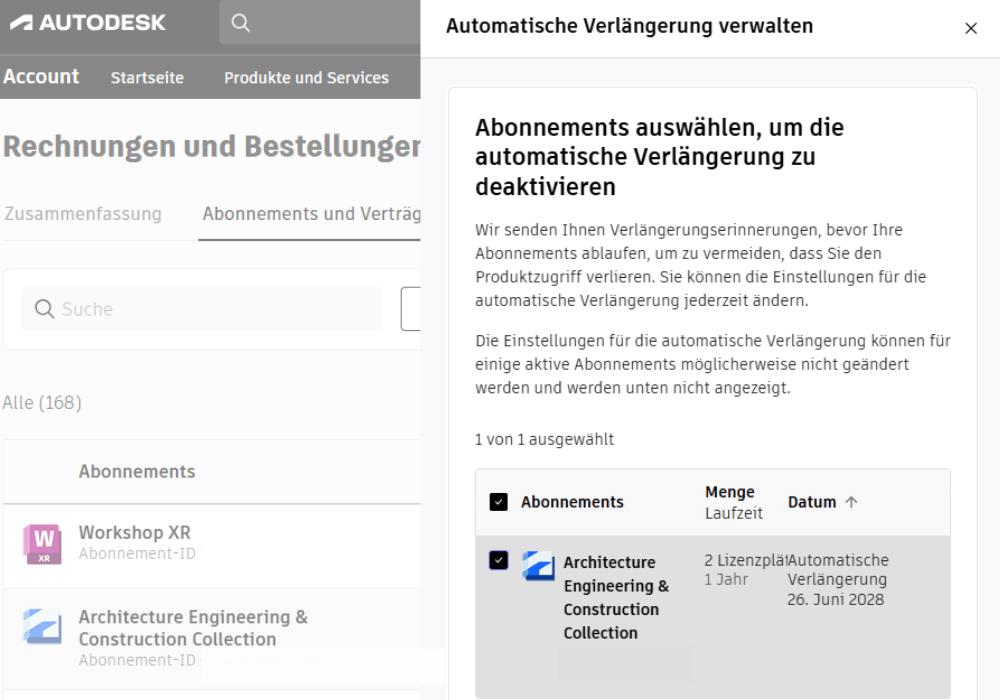Open Produkte und Services menu
Viewport: 1000px width, 700px height.
[306, 78]
